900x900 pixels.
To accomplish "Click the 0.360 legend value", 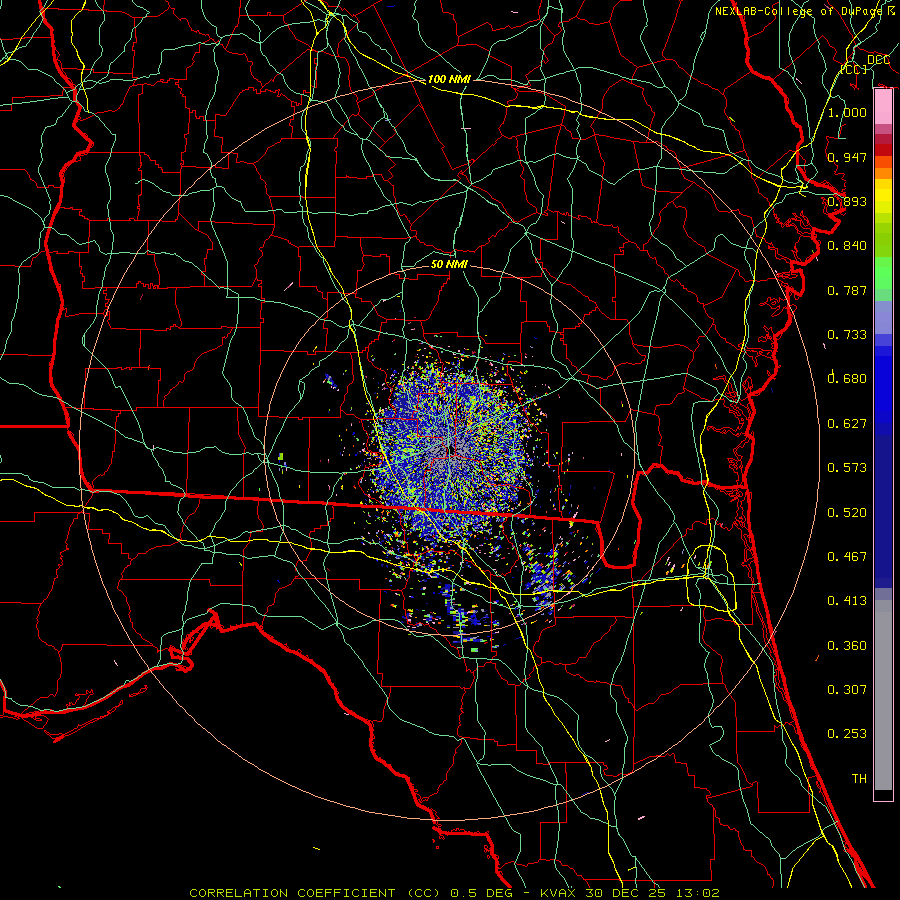I will pos(847,645).
